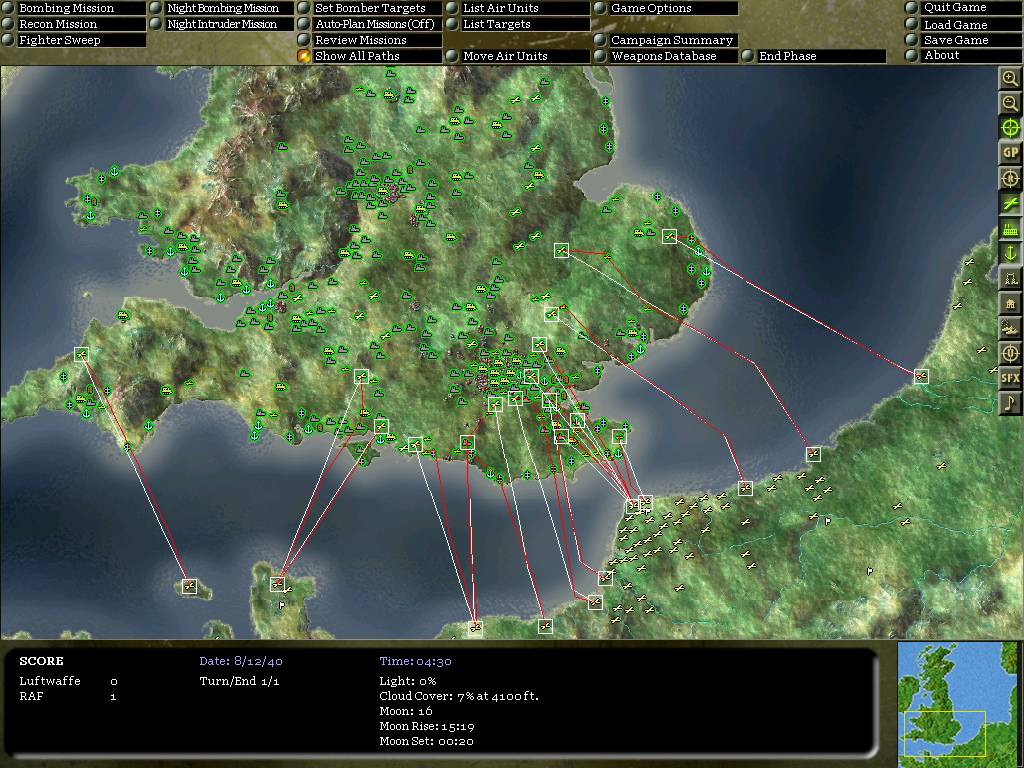The image size is (1024, 768).
Task: Click Load Game
Action: tap(963, 24)
